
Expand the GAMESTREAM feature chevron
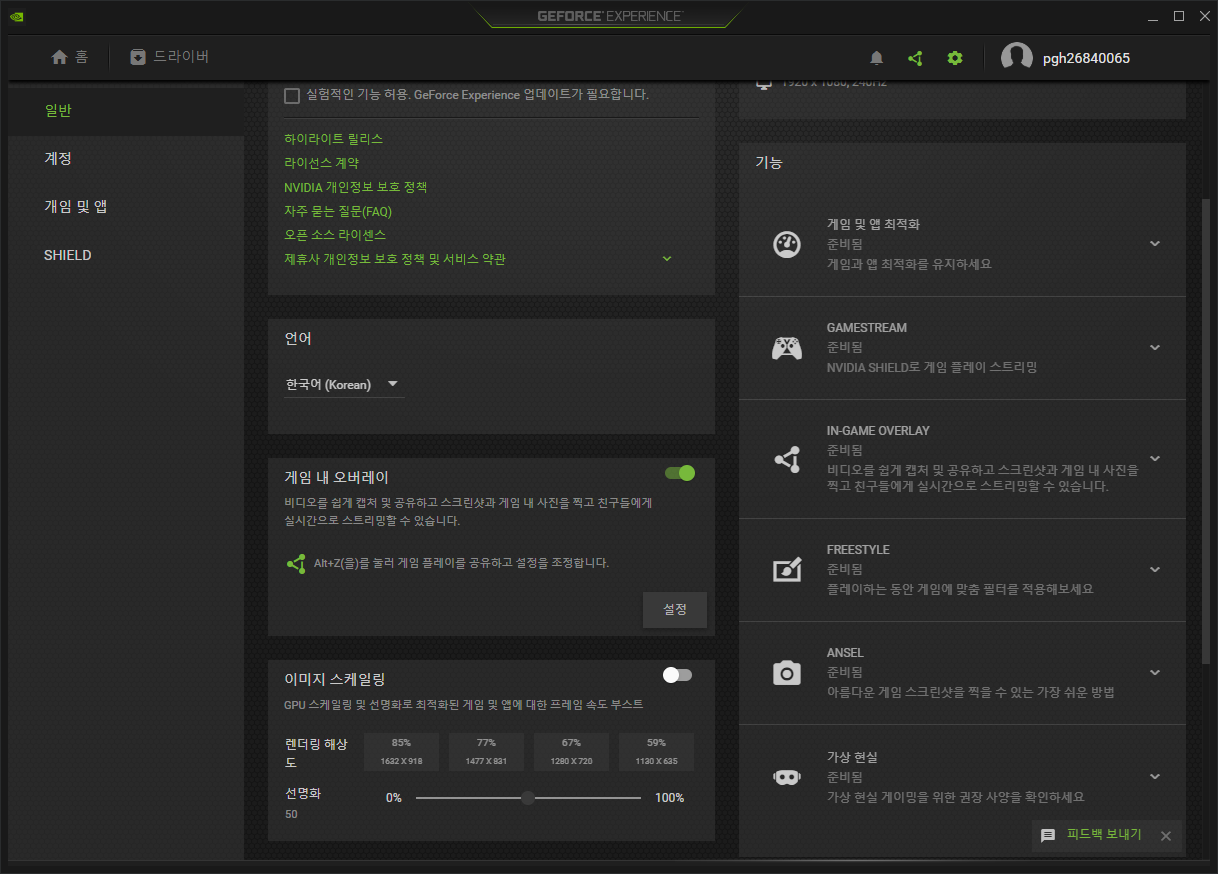click(1155, 348)
